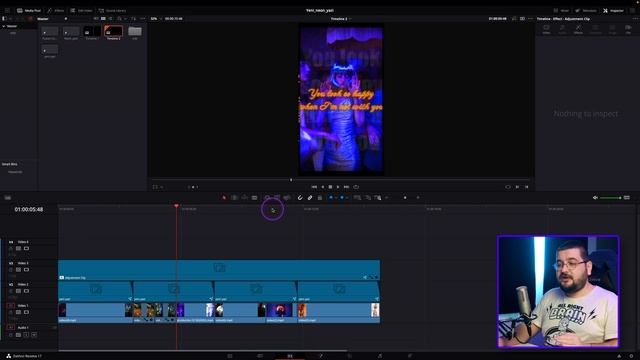Select the Trim Edit Mode tool
640x360 pixels.
pos(234,198)
